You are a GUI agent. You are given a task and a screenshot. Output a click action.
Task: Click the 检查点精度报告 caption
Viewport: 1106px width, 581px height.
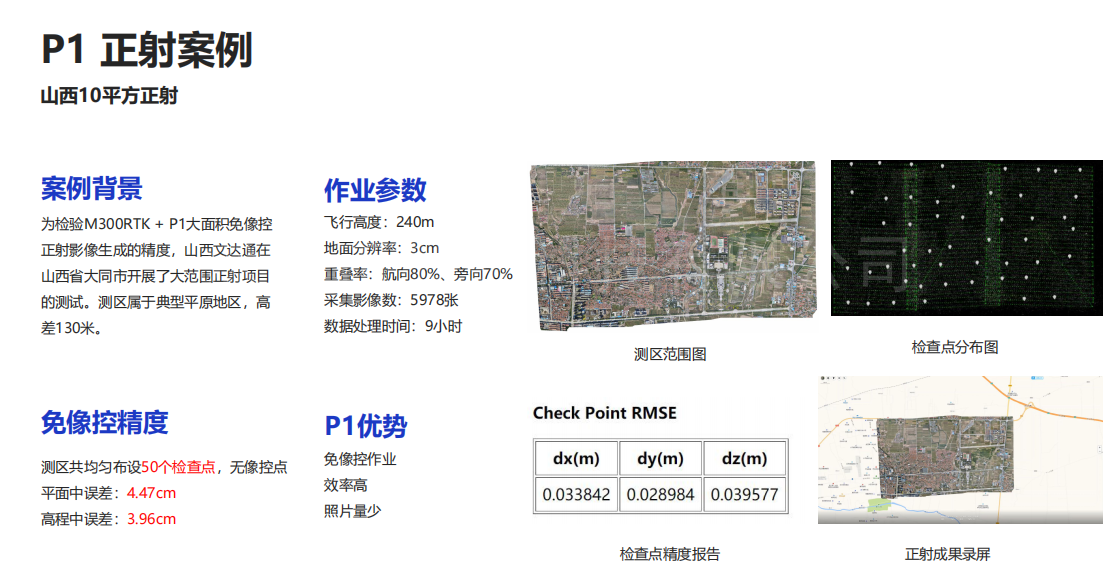(669, 554)
